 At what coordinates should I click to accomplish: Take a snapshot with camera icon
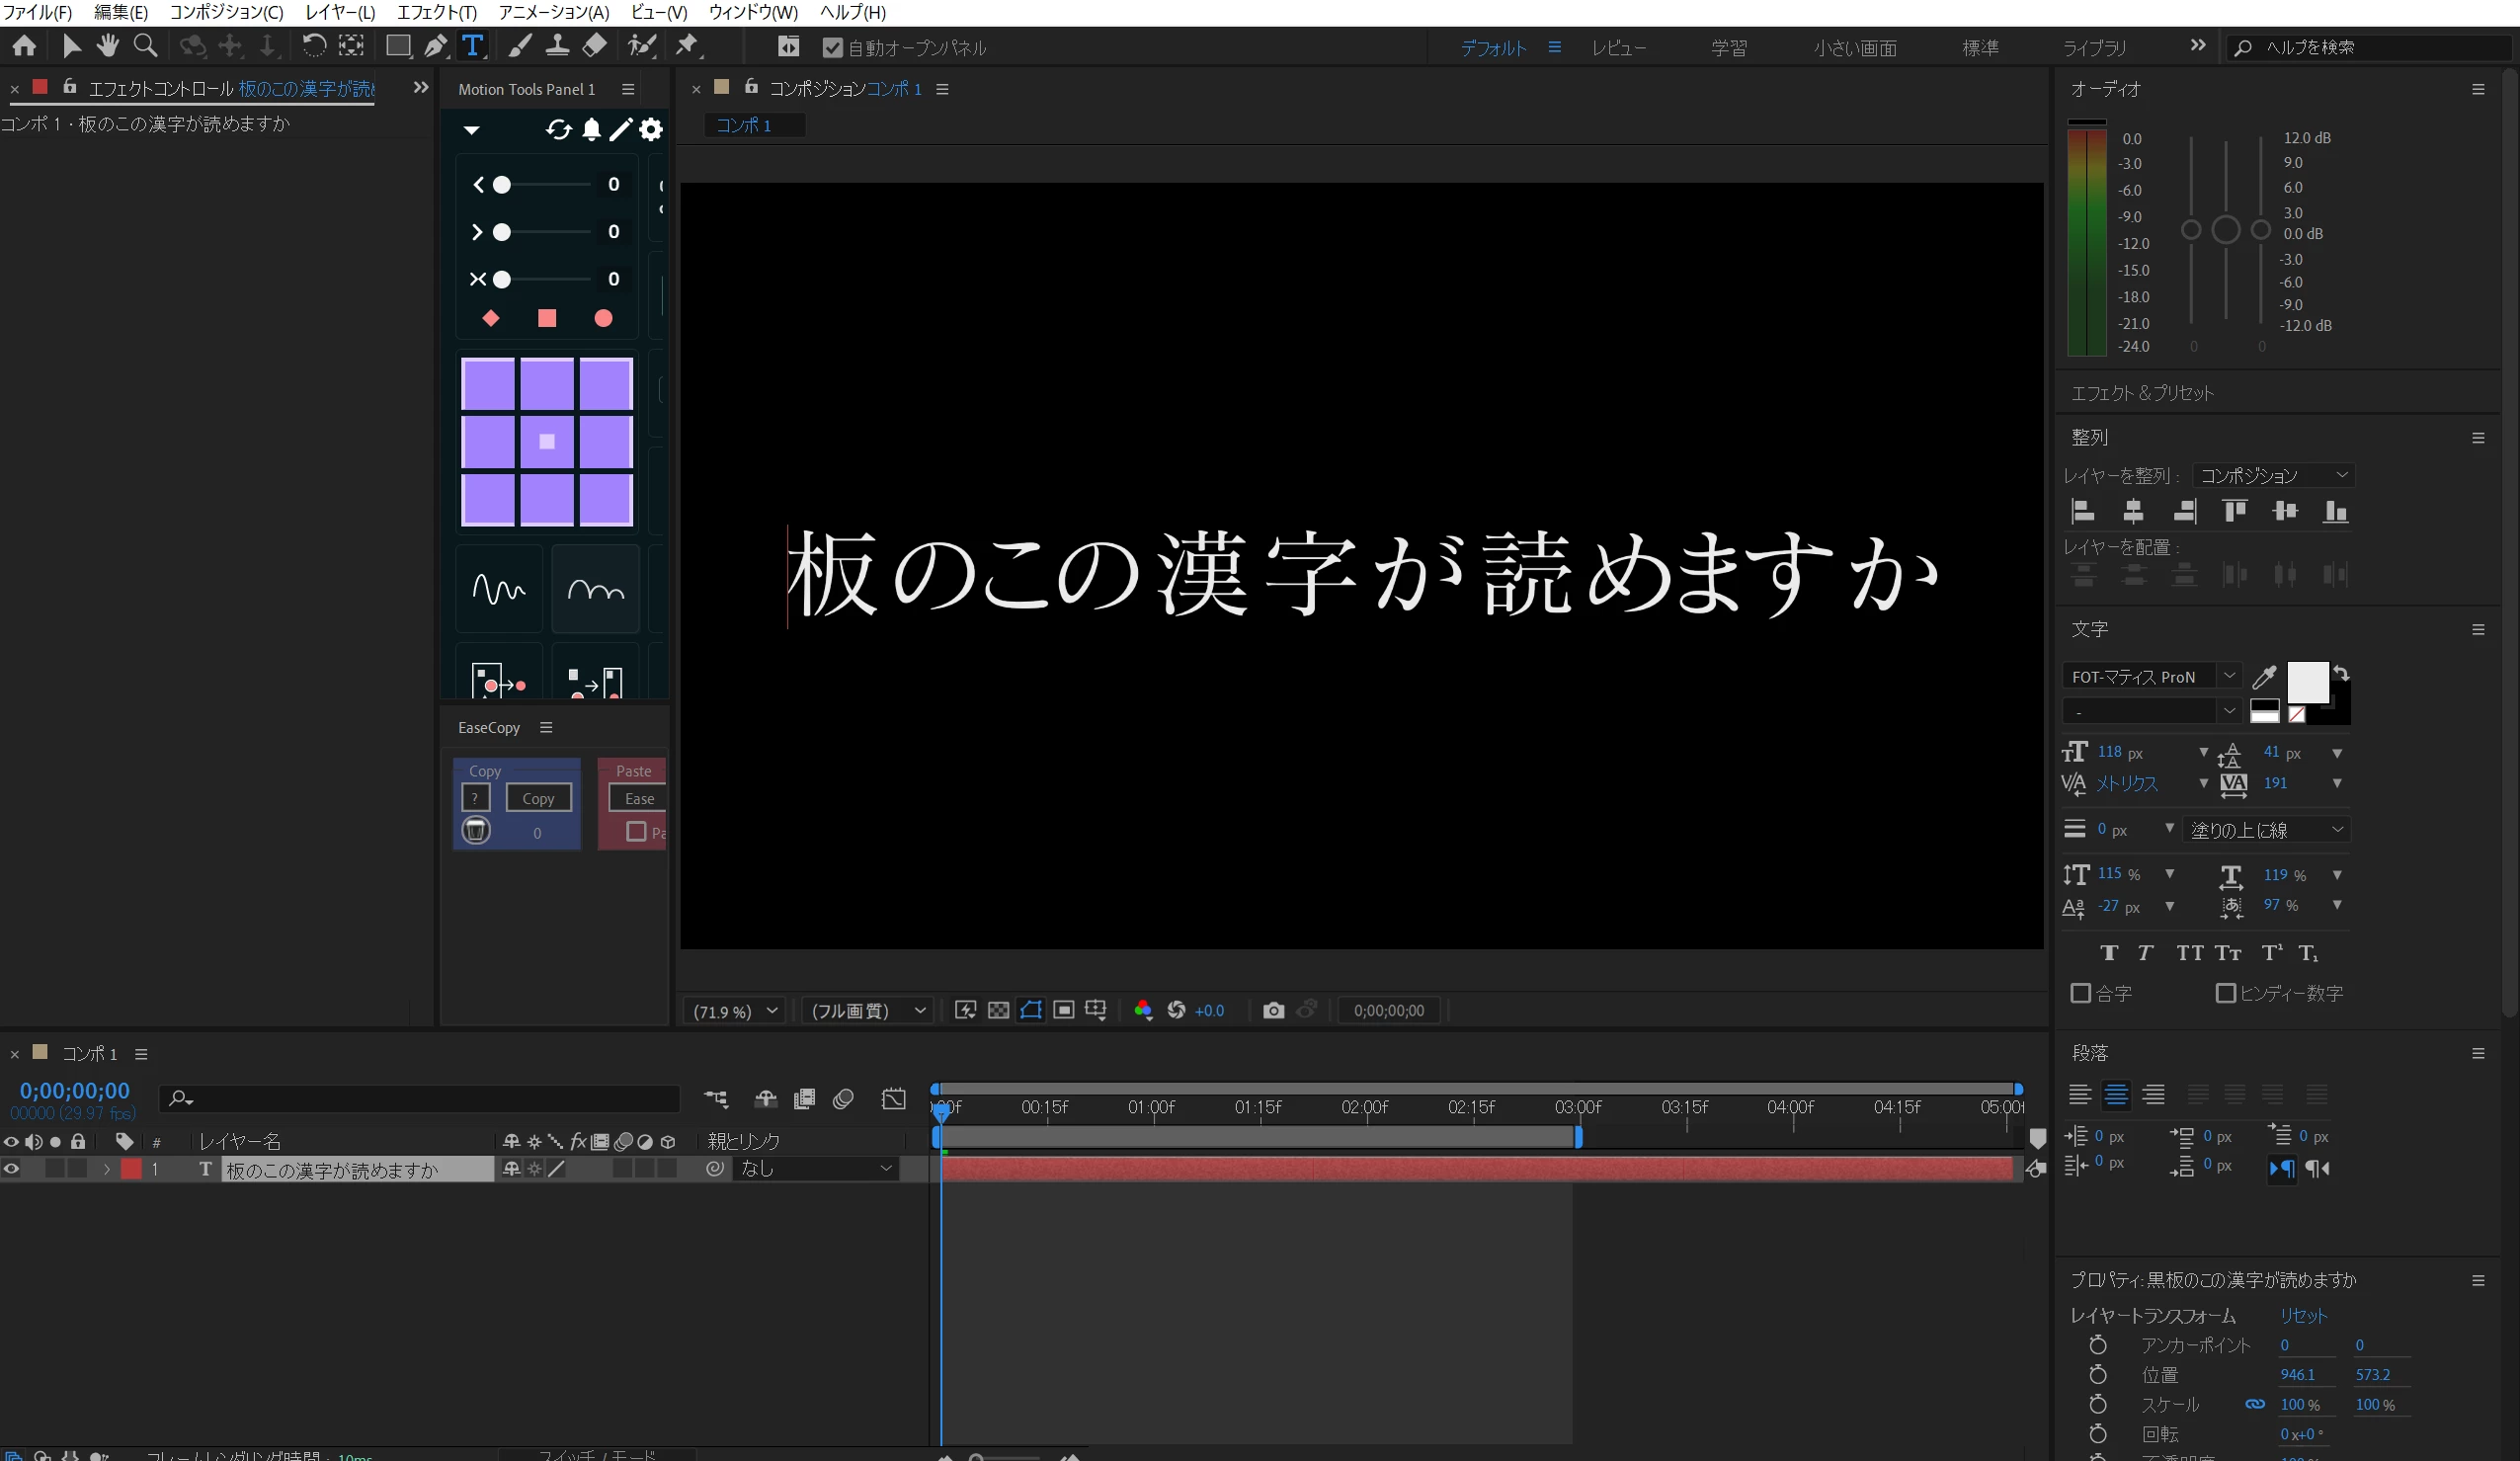[x=1273, y=1010]
